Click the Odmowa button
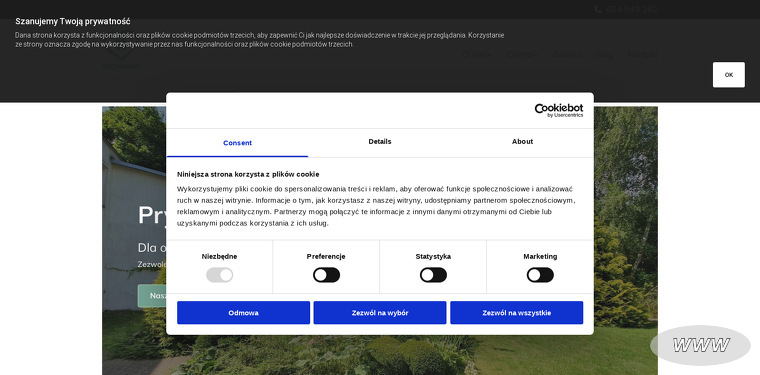The height and width of the screenshot is (375, 760). 243,313
